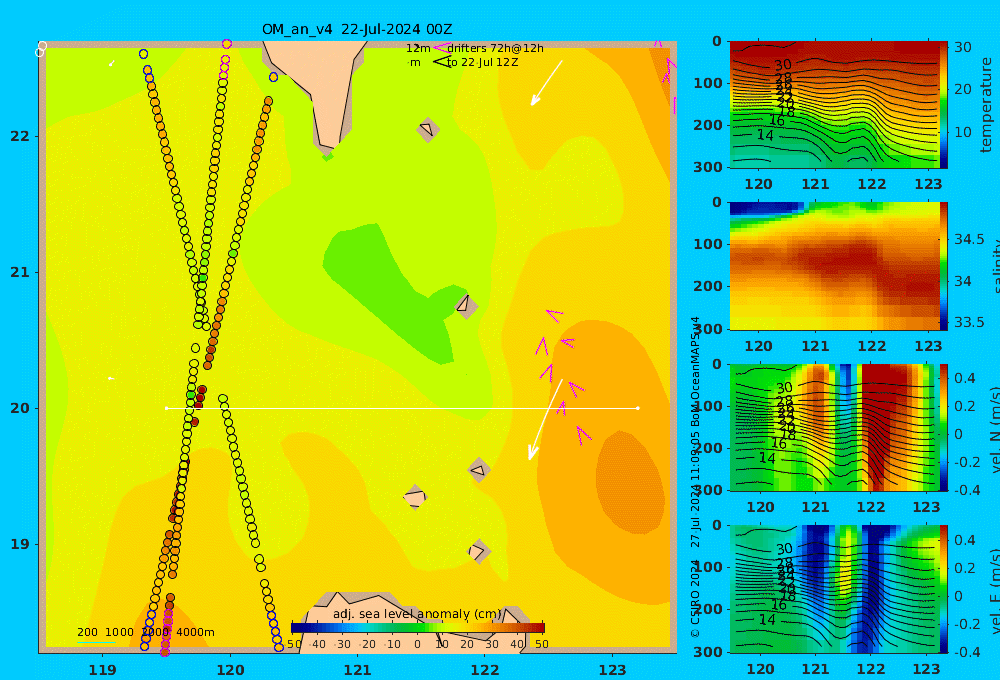The width and height of the screenshot is (1000, 680).
Task: Click the white horizontal section line at latitude 20
Action: pyautogui.click(x=402, y=408)
